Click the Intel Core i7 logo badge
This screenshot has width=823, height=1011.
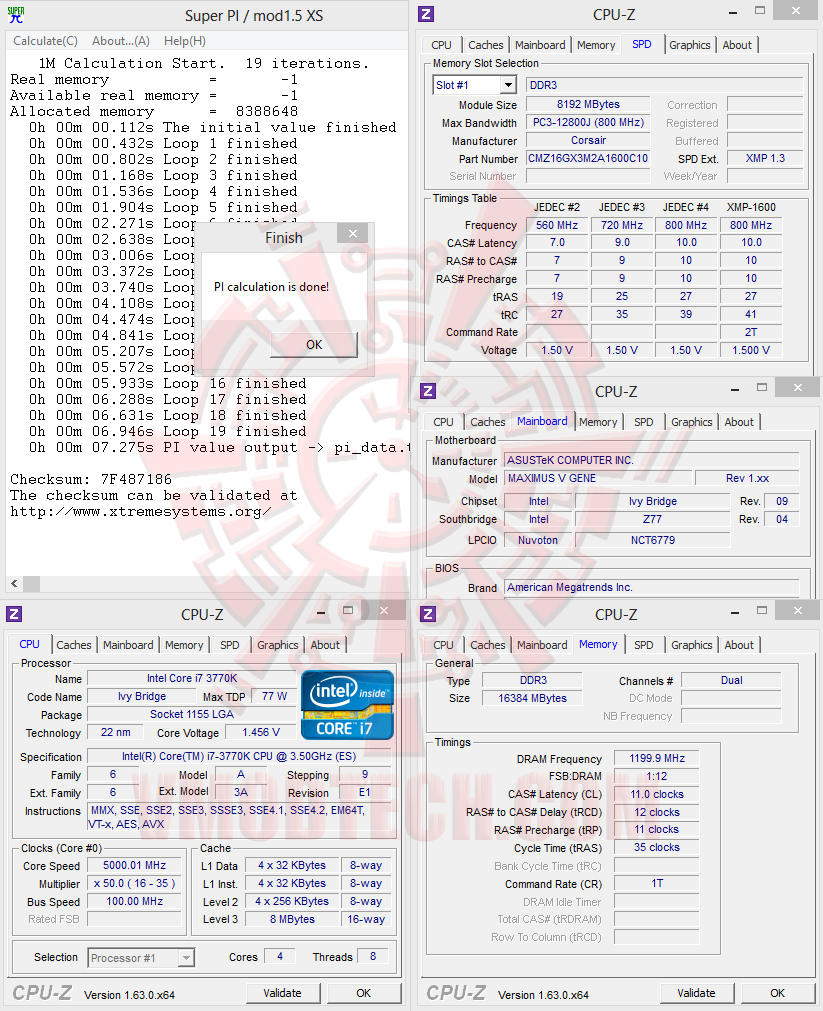[x=347, y=705]
